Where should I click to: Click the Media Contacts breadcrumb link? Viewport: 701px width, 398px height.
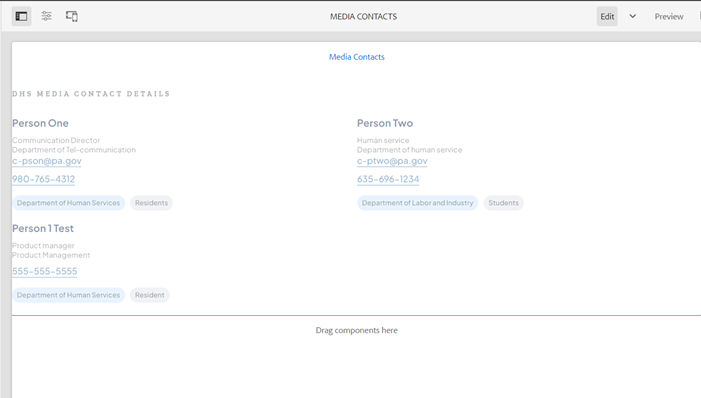pyautogui.click(x=357, y=57)
